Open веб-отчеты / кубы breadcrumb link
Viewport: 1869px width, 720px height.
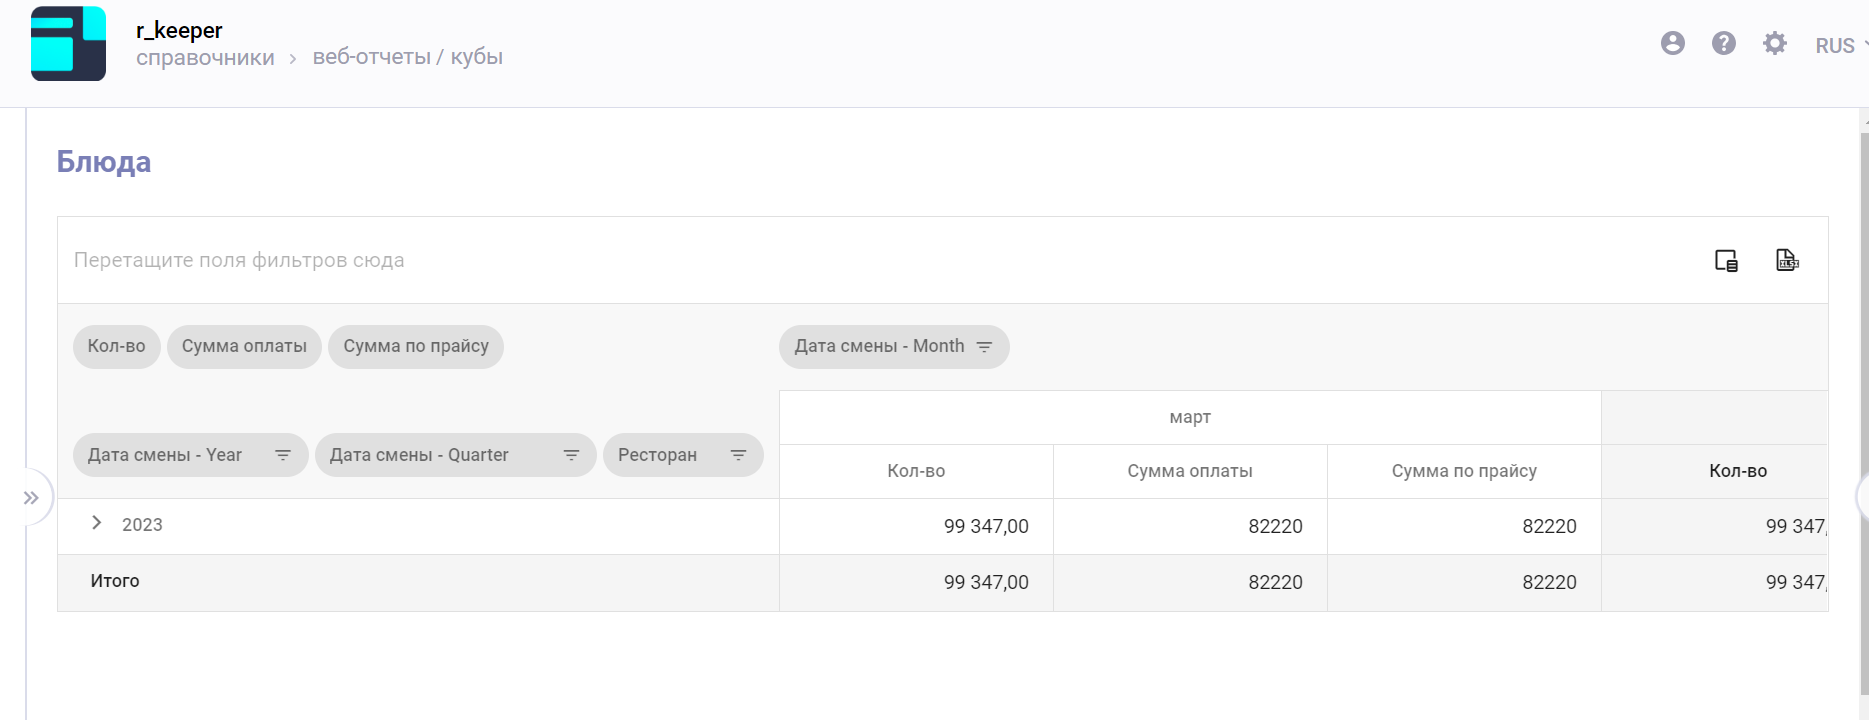pos(407,57)
